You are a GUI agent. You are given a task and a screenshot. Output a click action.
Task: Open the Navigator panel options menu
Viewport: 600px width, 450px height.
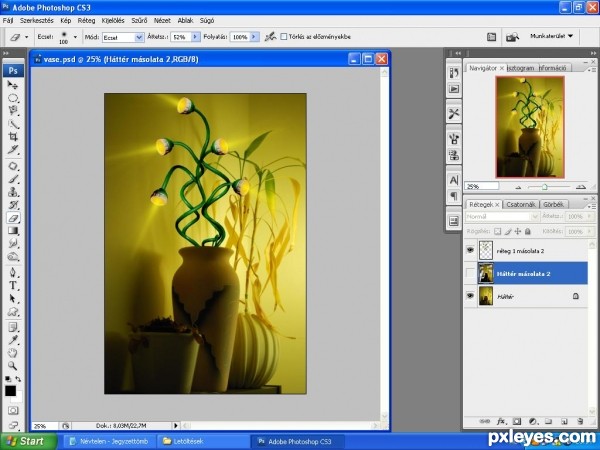pos(592,70)
